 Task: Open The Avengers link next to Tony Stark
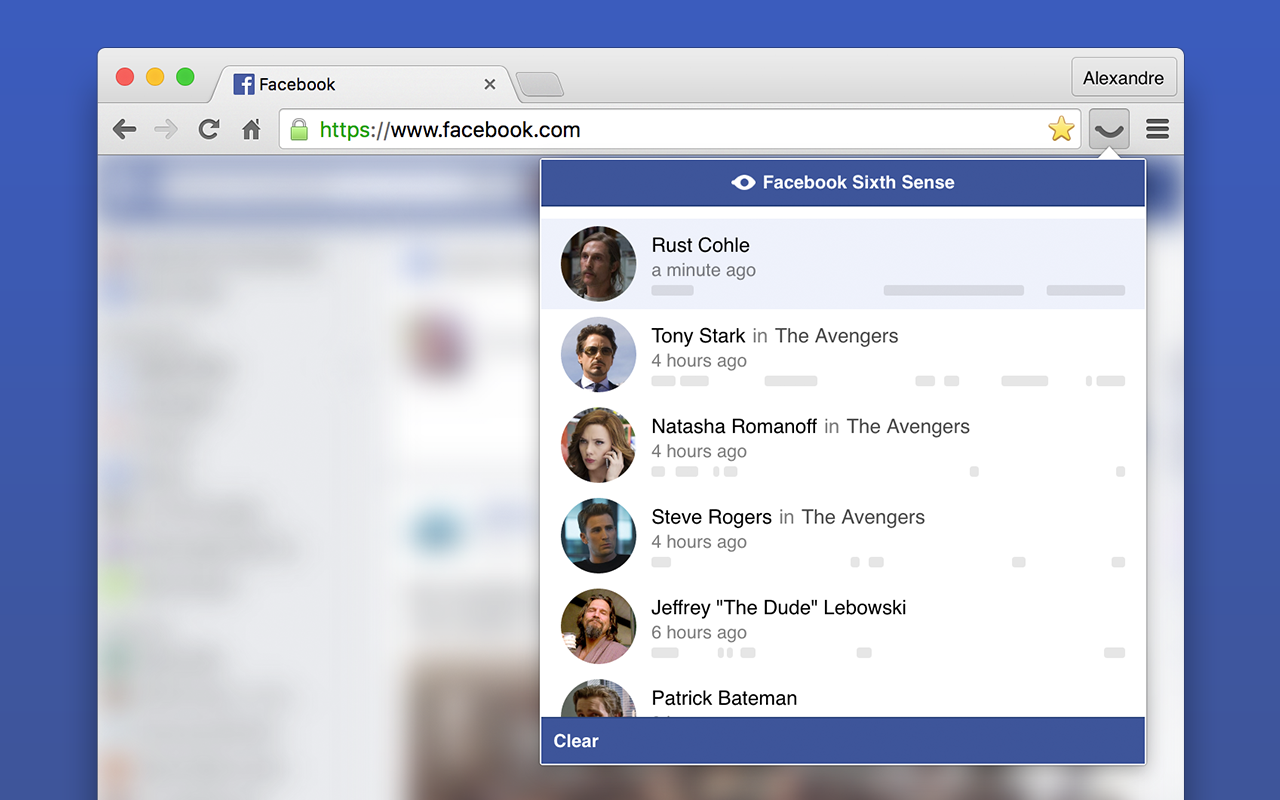(836, 336)
